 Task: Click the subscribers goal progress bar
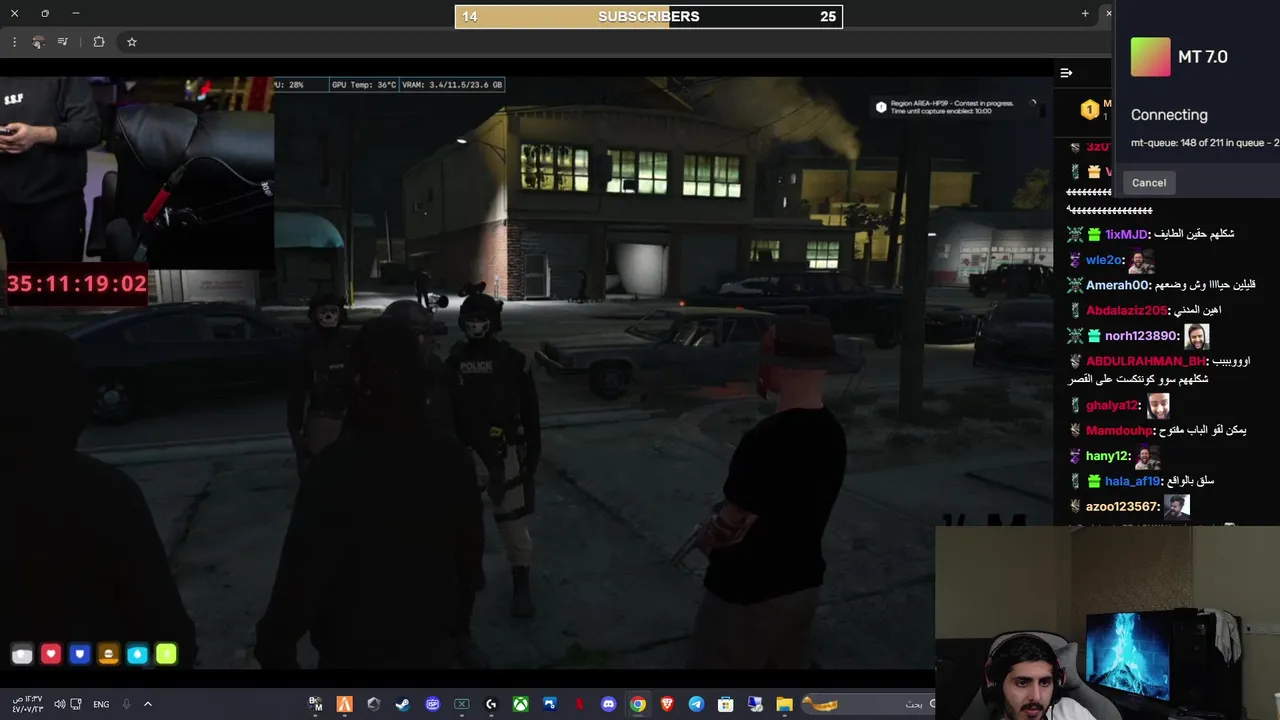[649, 16]
